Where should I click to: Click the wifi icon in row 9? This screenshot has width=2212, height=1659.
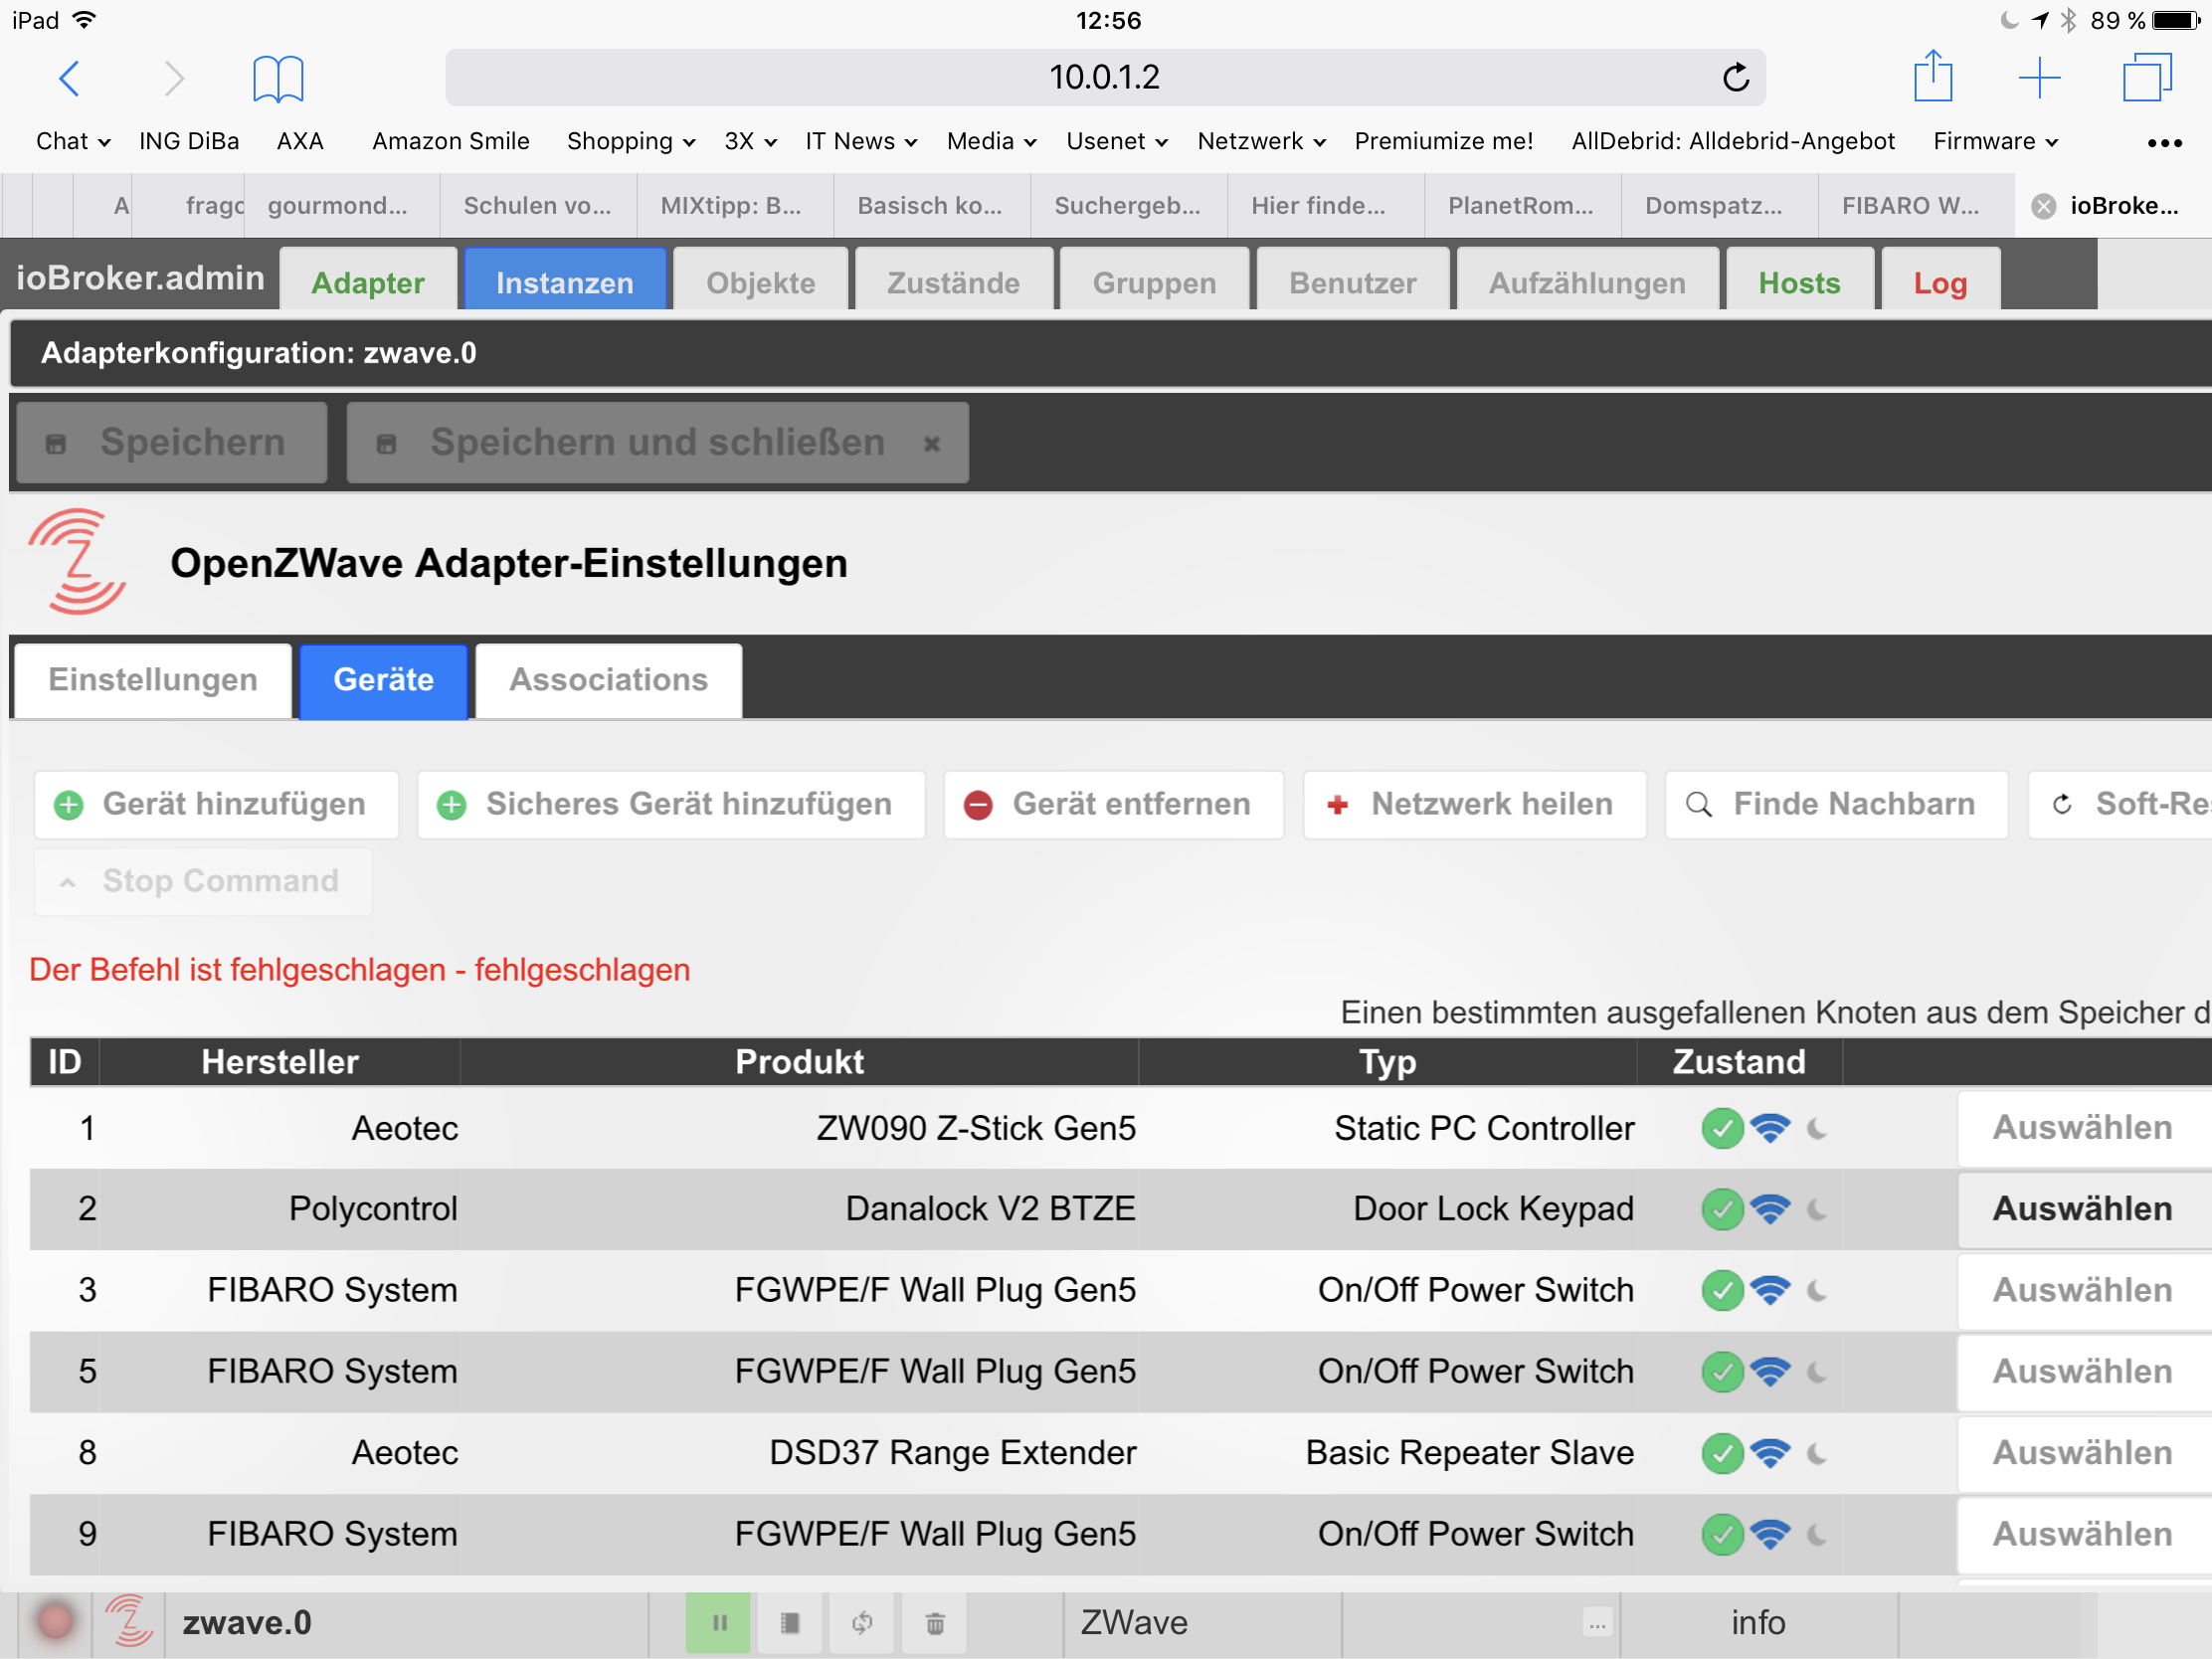click(x=1770, y=1534)
